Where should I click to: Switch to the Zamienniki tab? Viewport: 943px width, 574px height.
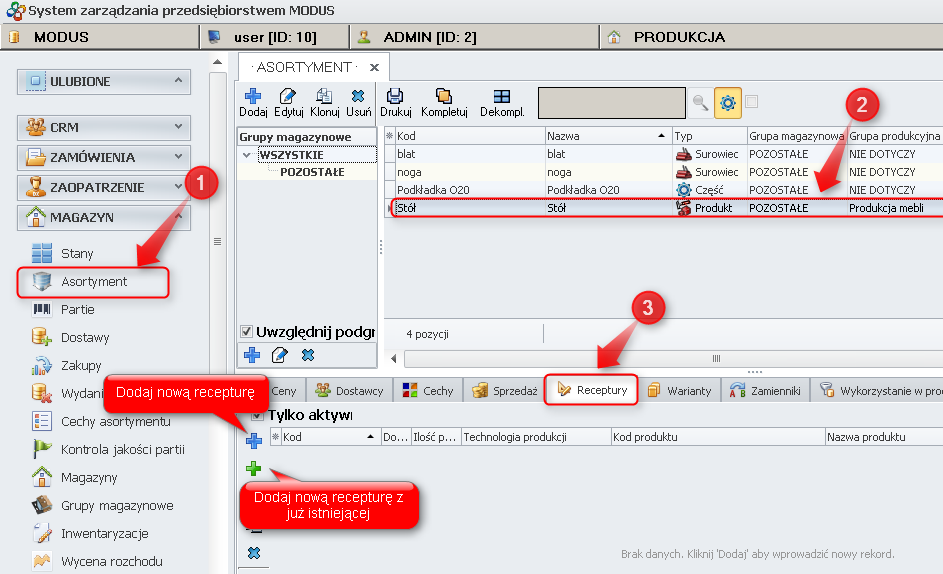coord(766,391)
